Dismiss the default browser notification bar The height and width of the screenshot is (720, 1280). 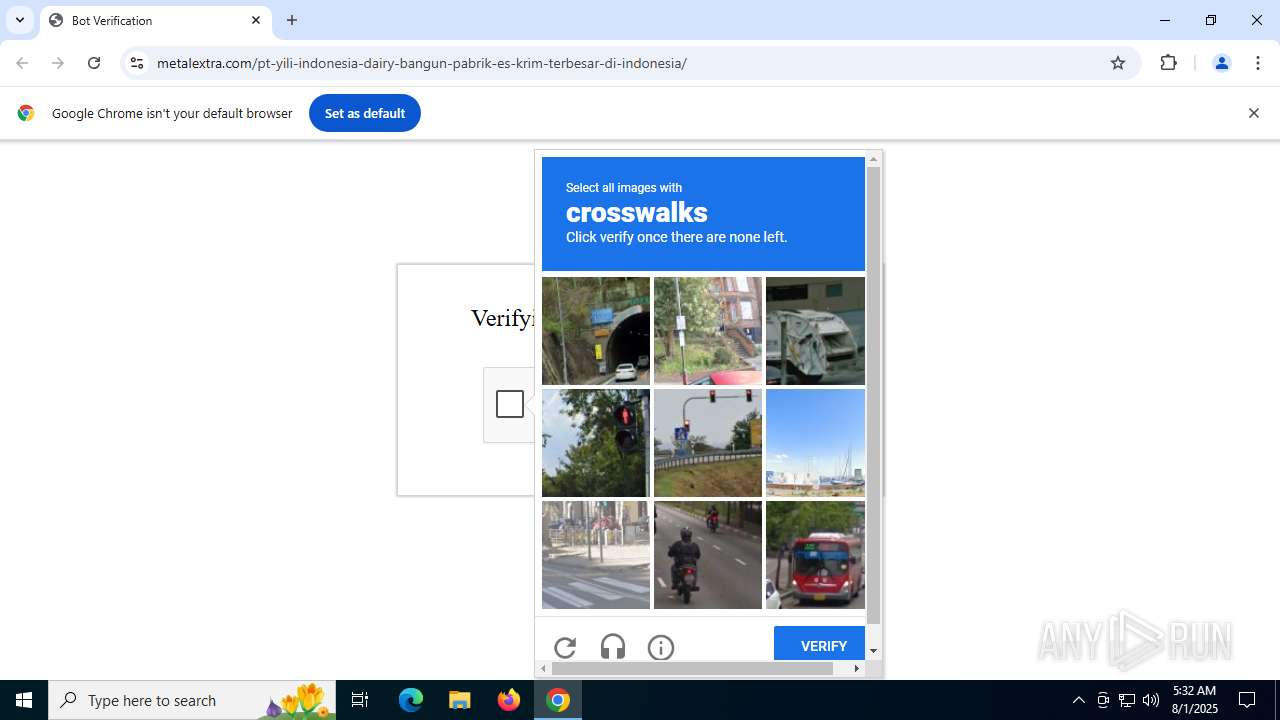pyautogui.click(x=1253, y=113)
